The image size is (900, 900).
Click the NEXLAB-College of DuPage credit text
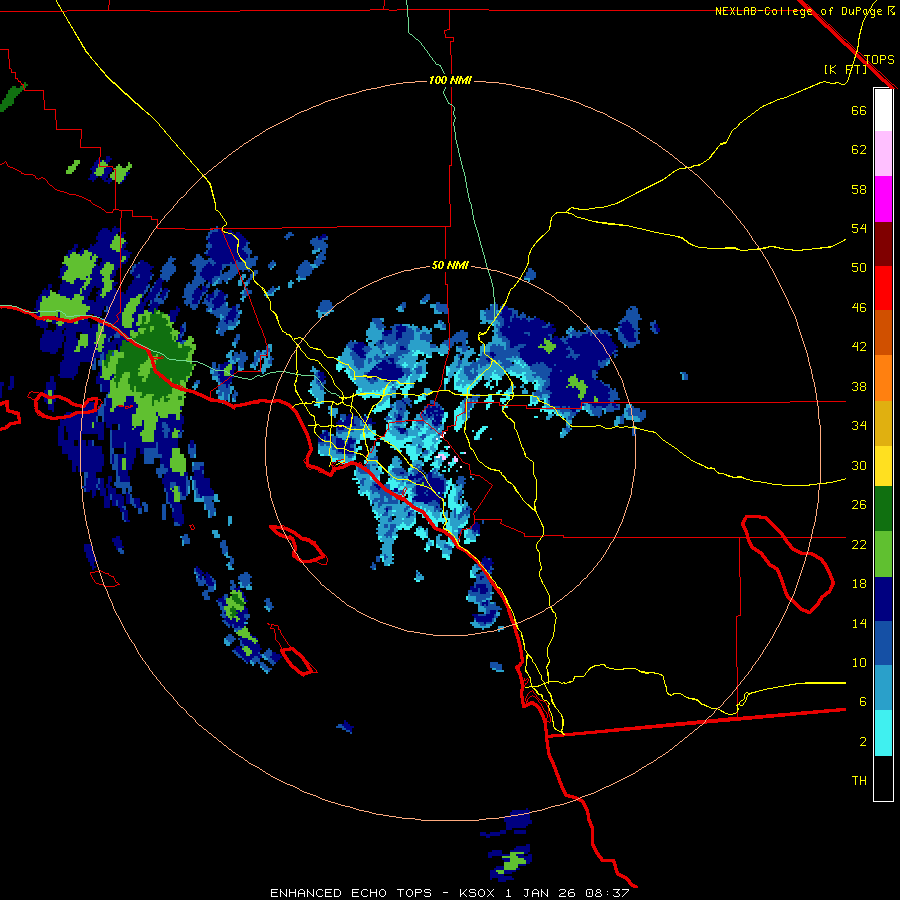point(804,11)
